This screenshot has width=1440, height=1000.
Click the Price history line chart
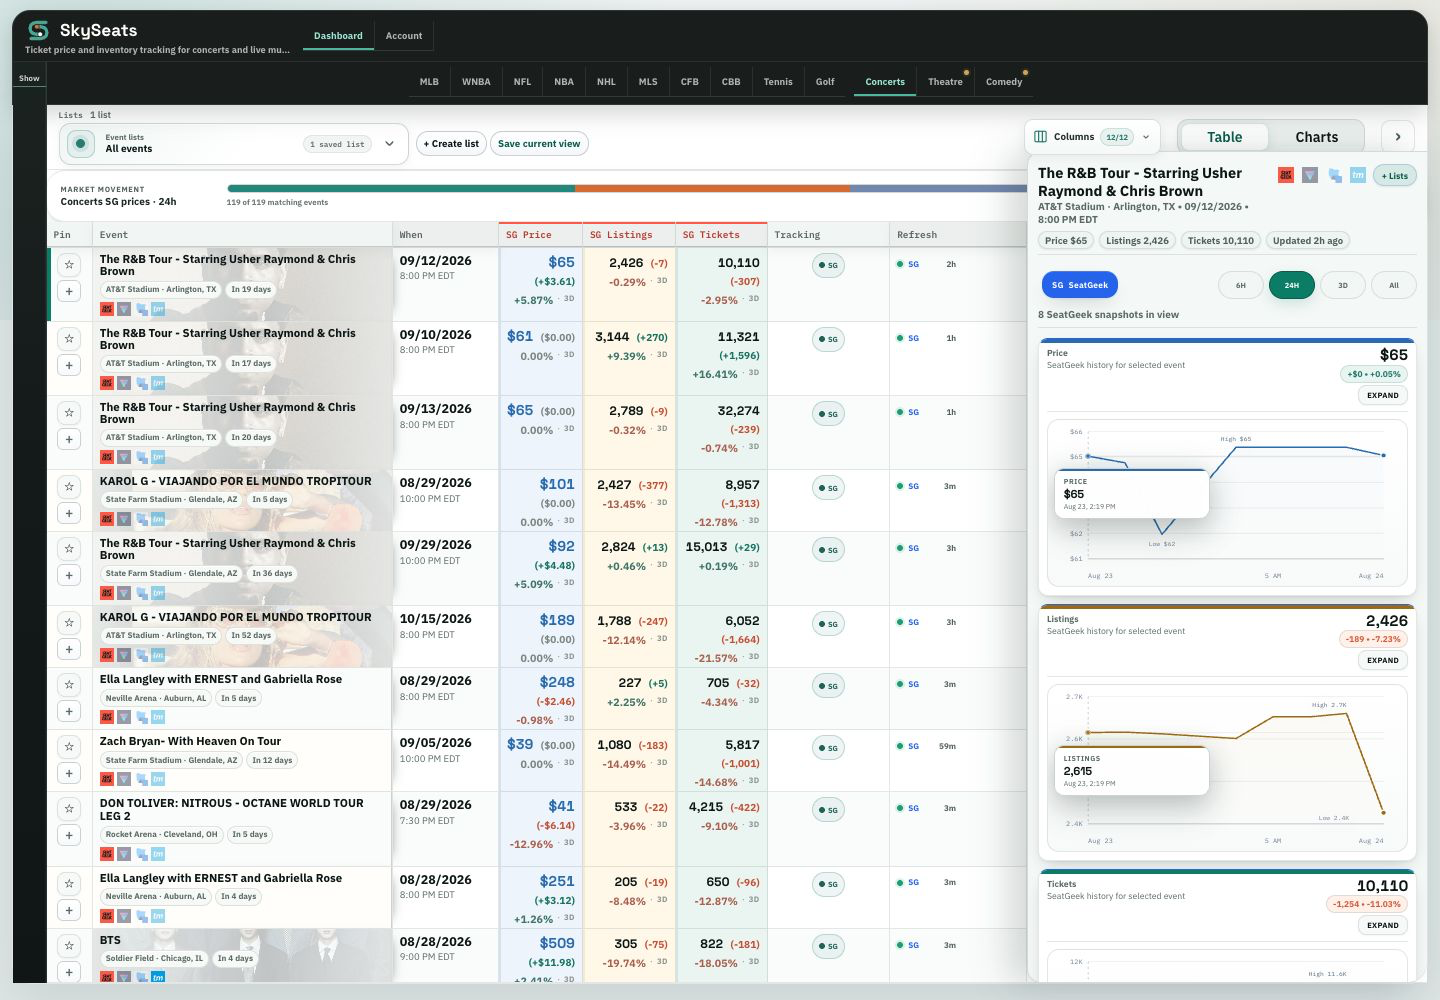1227,503
